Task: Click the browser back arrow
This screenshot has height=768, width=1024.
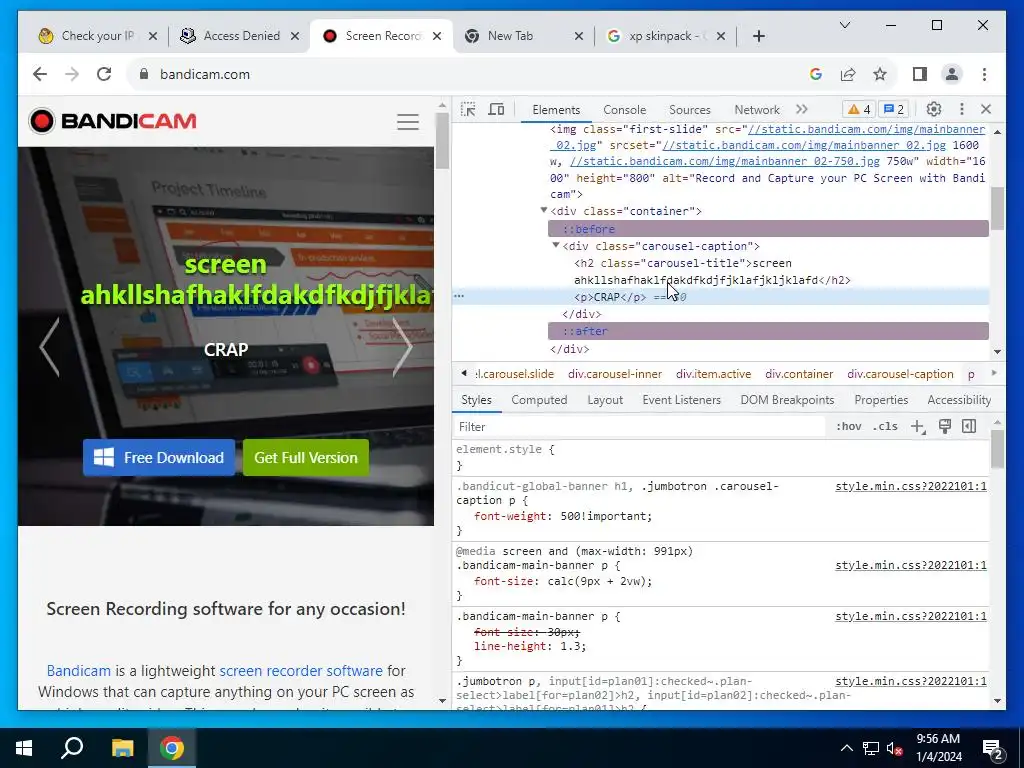Action: (x=40, y=74)
